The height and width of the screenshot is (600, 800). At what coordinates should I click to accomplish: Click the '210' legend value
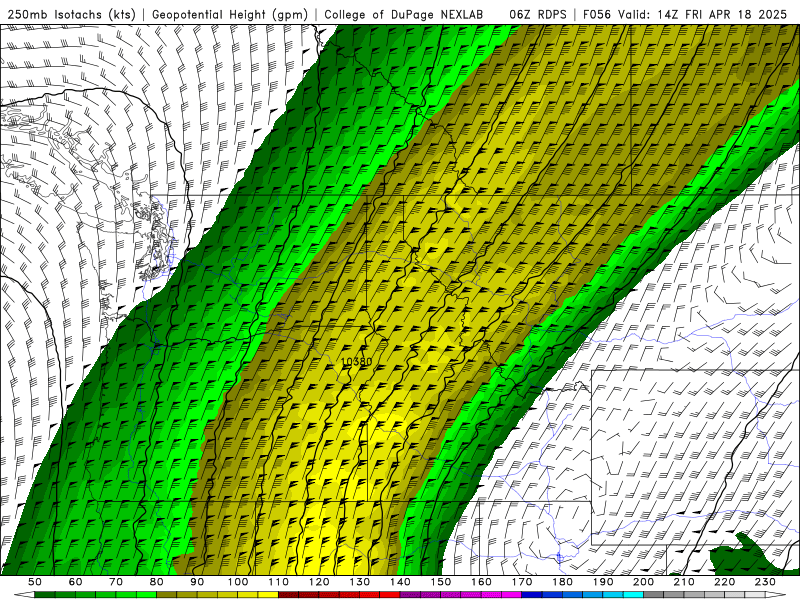click(x=685, y=582)
